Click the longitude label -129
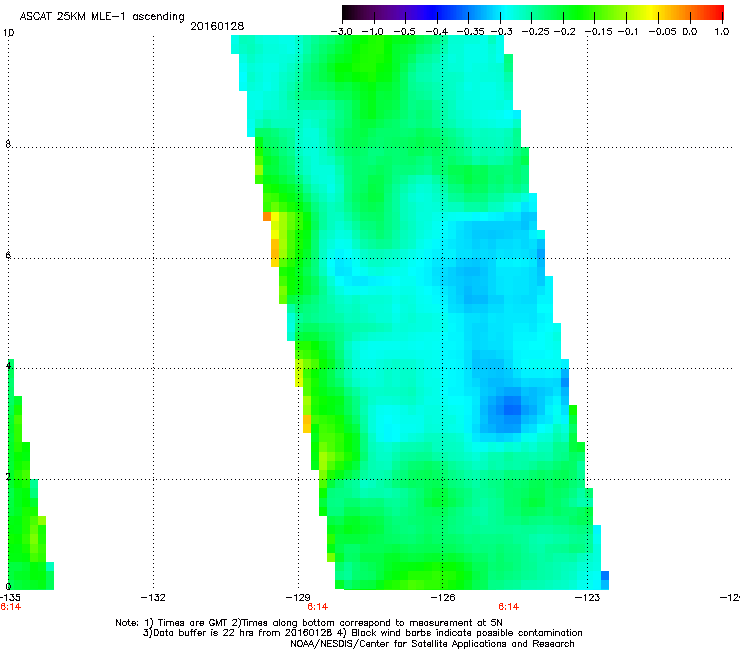The width and height of the screenshot is (740, 650). point(298,598)
